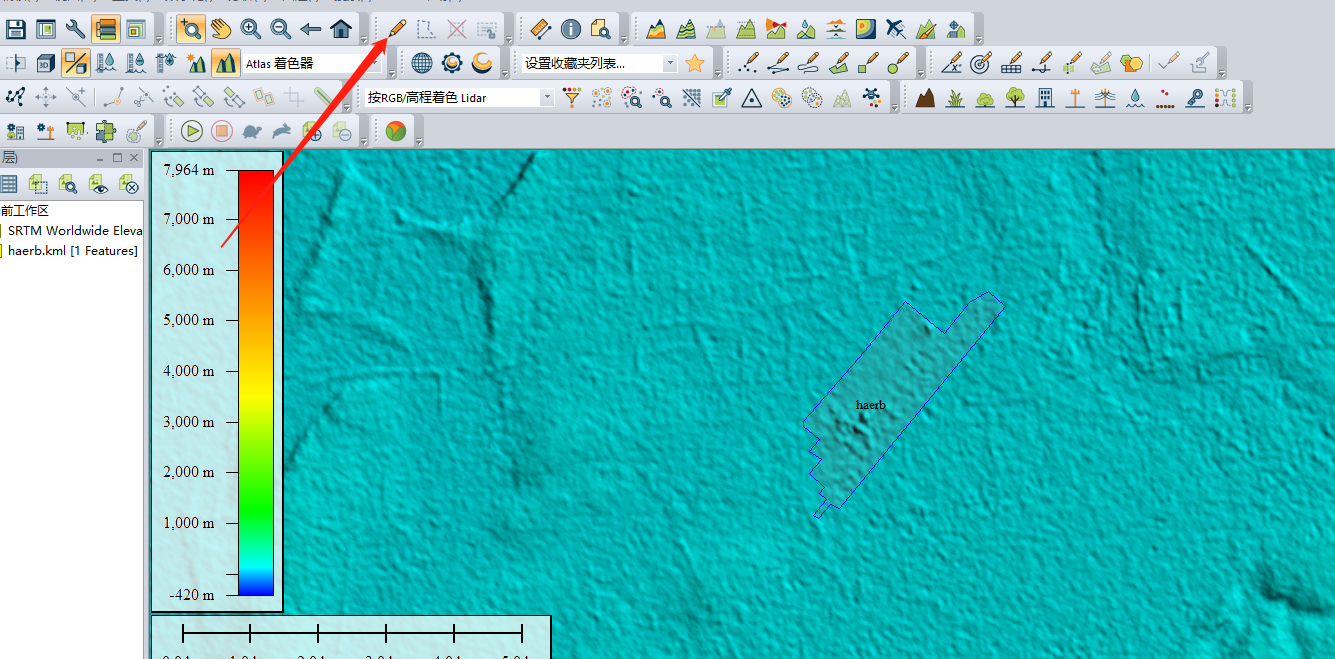Click the turtle slow speed icon
Screen dimensions: 1335x659
pos(252,131)
